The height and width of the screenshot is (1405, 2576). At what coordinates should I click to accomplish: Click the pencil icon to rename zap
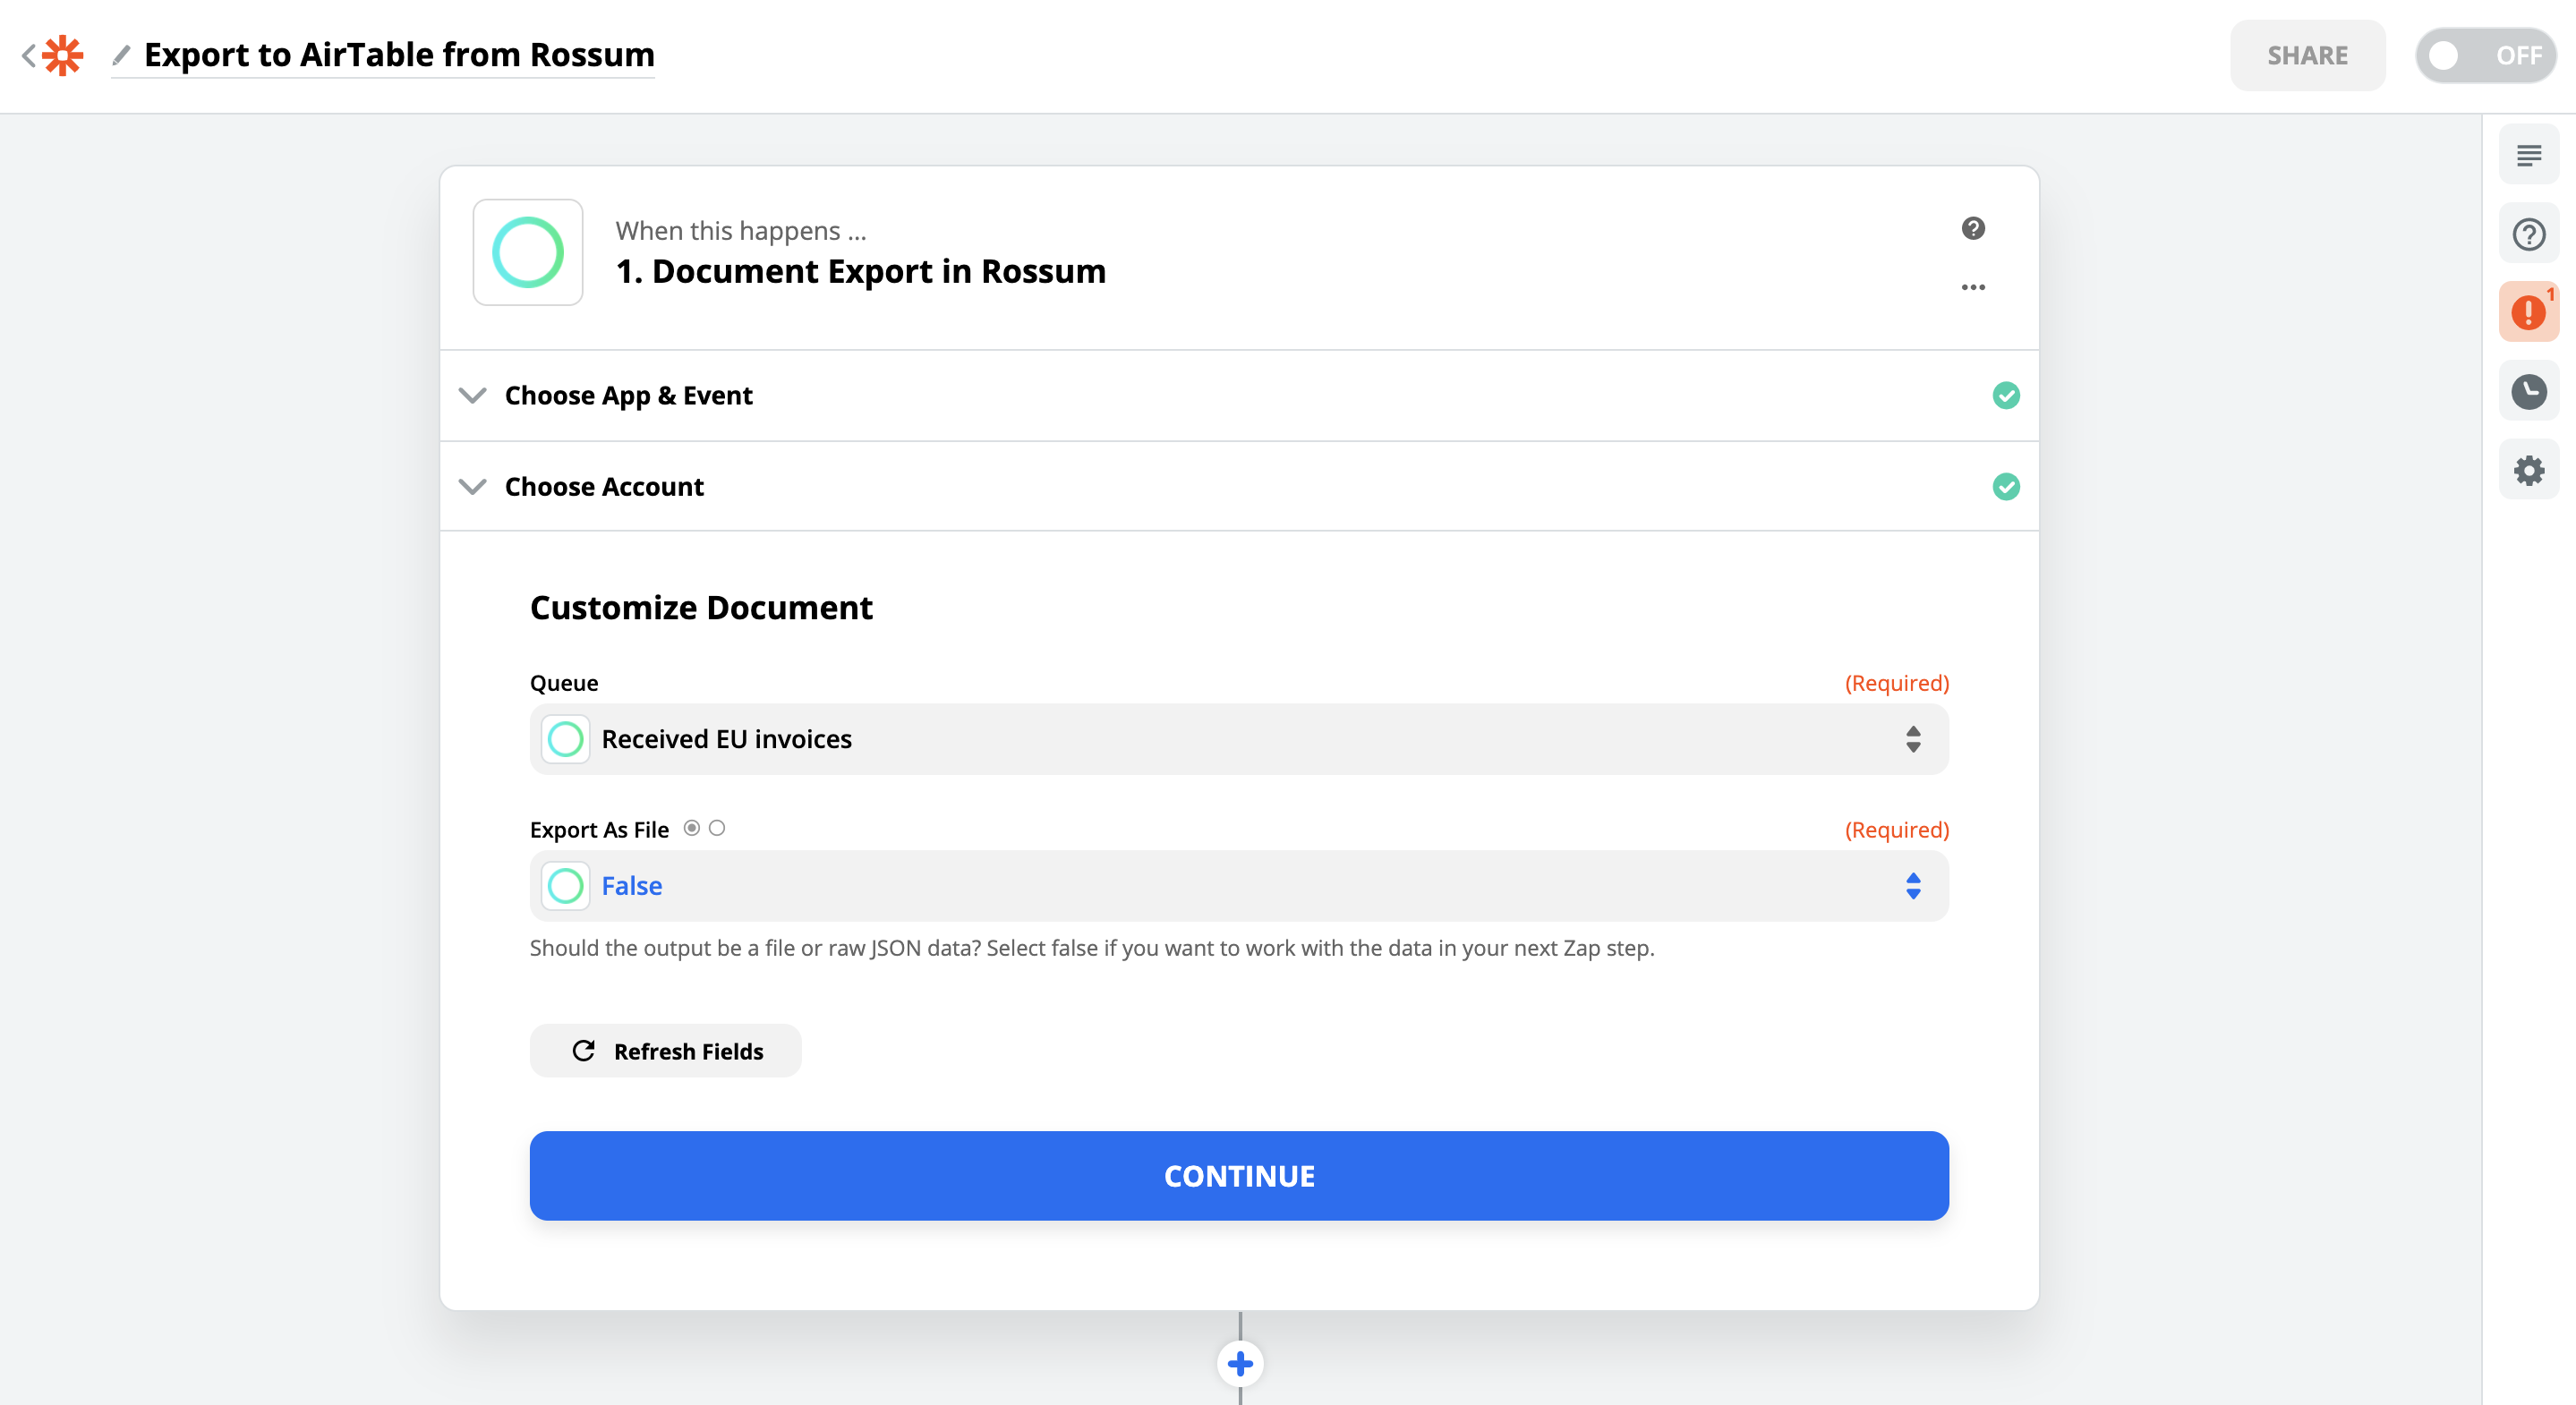pos(121,55)
